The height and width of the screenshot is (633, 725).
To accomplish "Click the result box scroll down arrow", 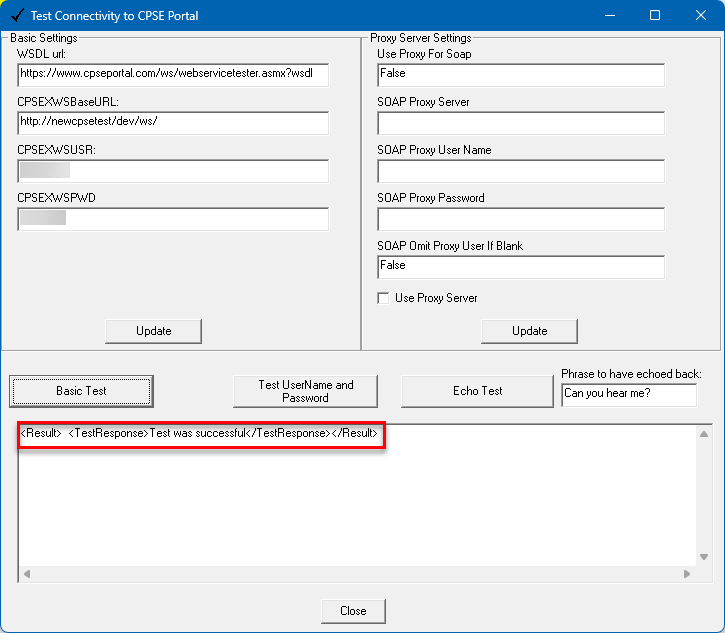I will click(x=704, y=557).
